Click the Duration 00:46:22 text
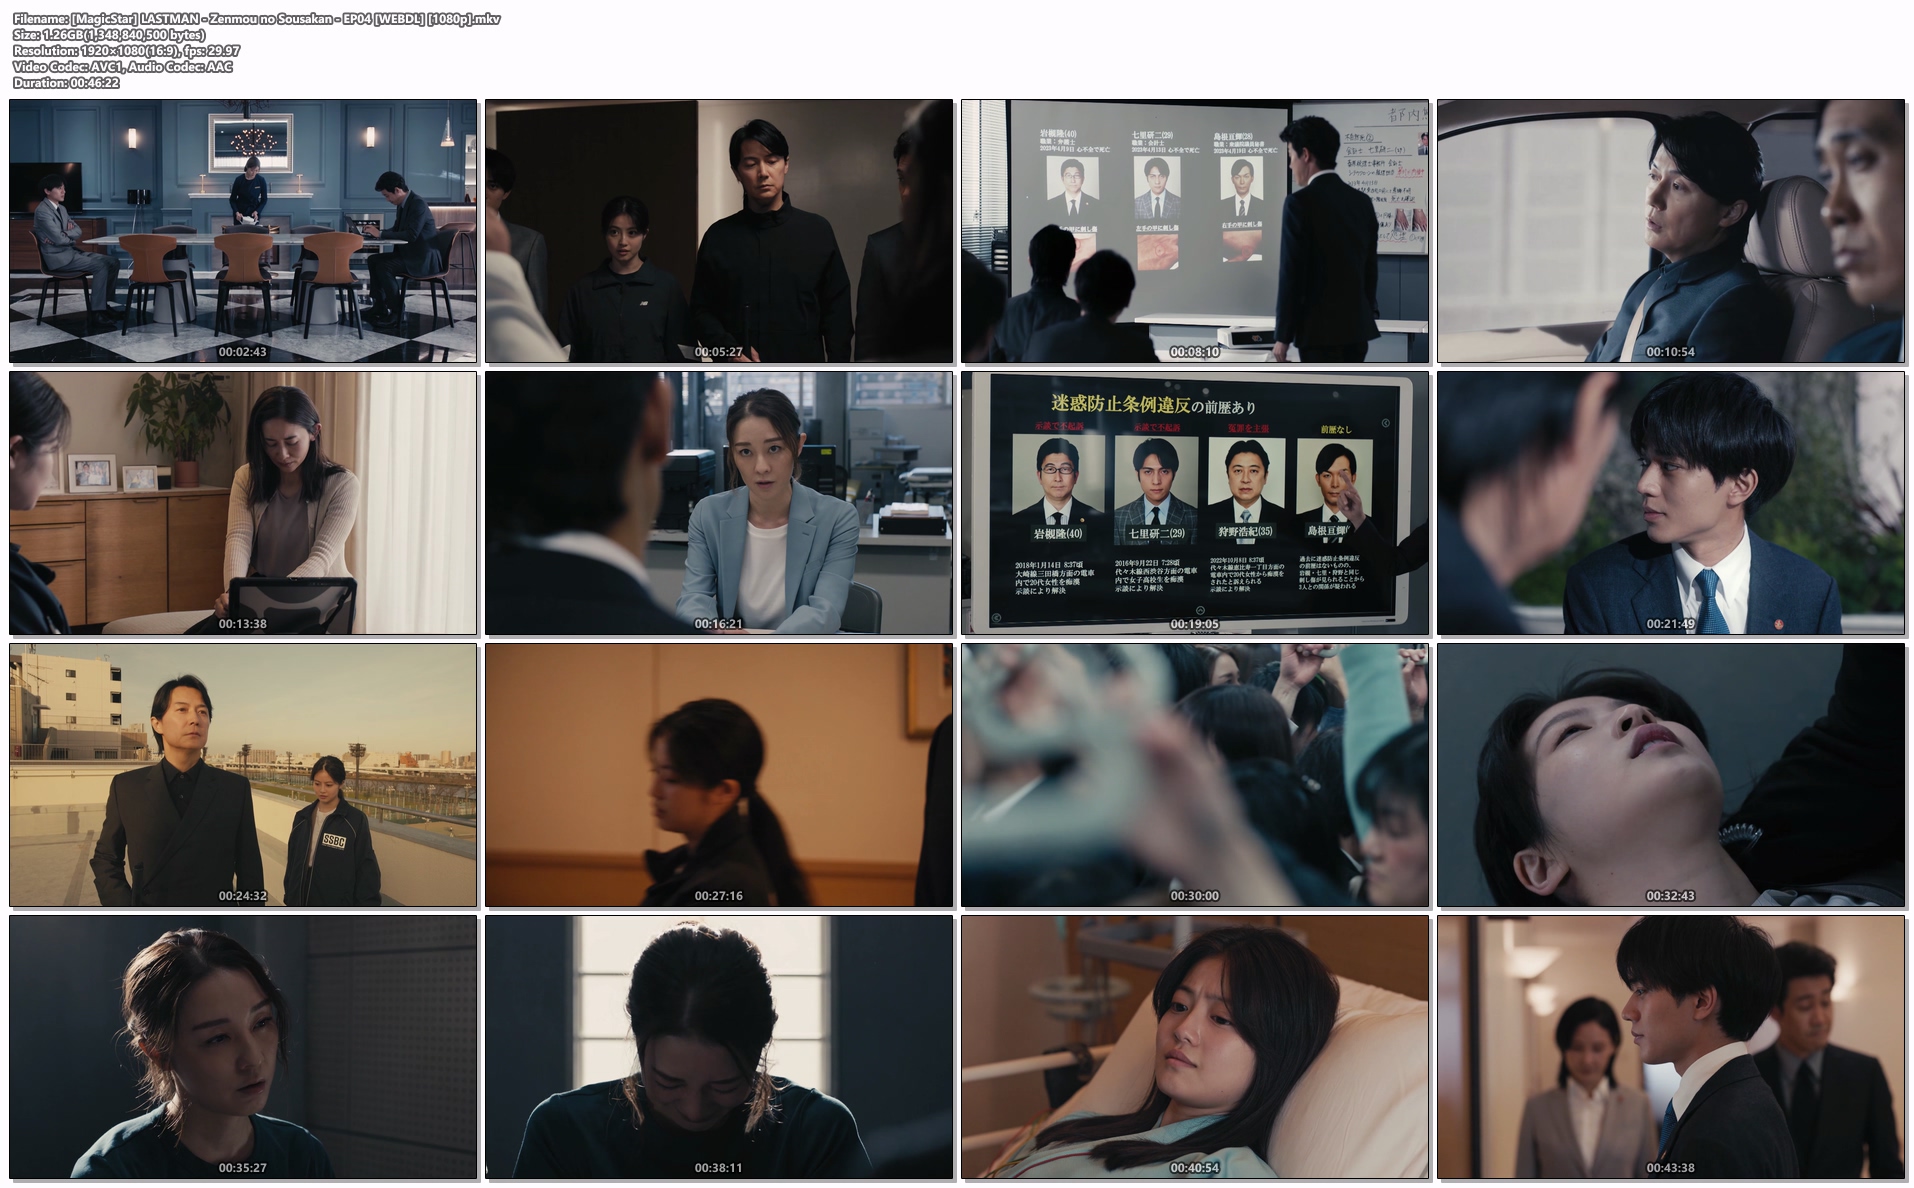The height and width of the screenshot is (1188, 1914). [66, 83]
